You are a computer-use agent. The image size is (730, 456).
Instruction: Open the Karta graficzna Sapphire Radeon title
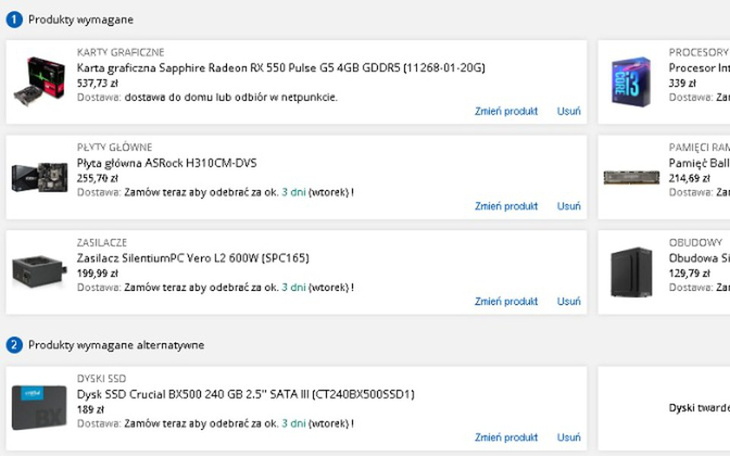(281, 68)
